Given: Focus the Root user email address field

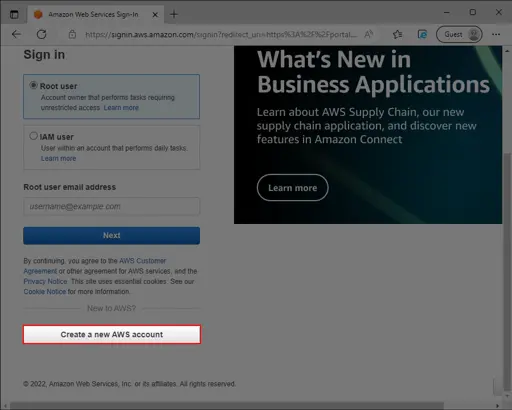Looking at the screenshot, I should click(112, 206).
